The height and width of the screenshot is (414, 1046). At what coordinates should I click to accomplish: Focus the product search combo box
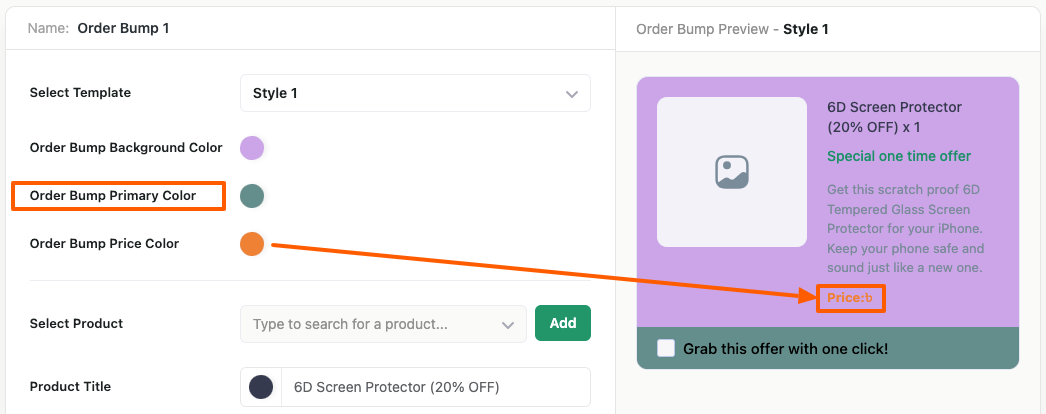pyautogui.click(x=370, y=324)
